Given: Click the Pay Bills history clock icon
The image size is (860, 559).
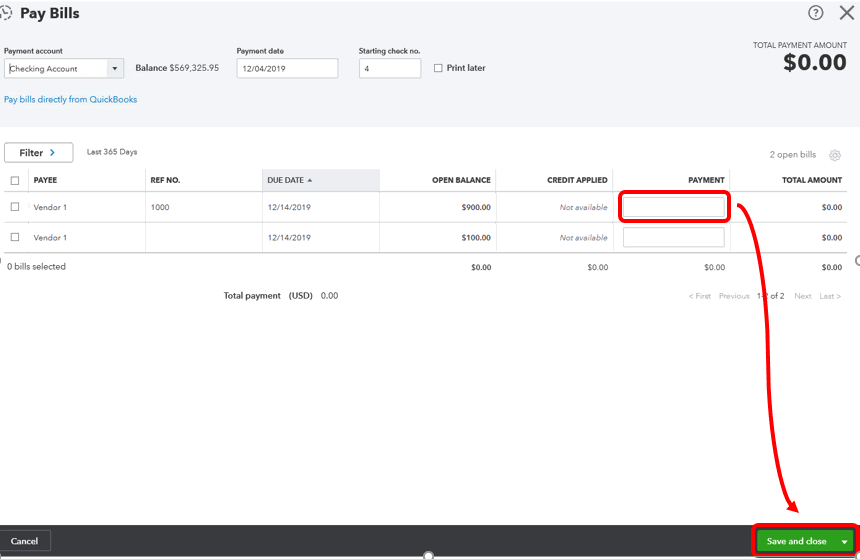Looking at the screenshot, I should coord(6,13).
